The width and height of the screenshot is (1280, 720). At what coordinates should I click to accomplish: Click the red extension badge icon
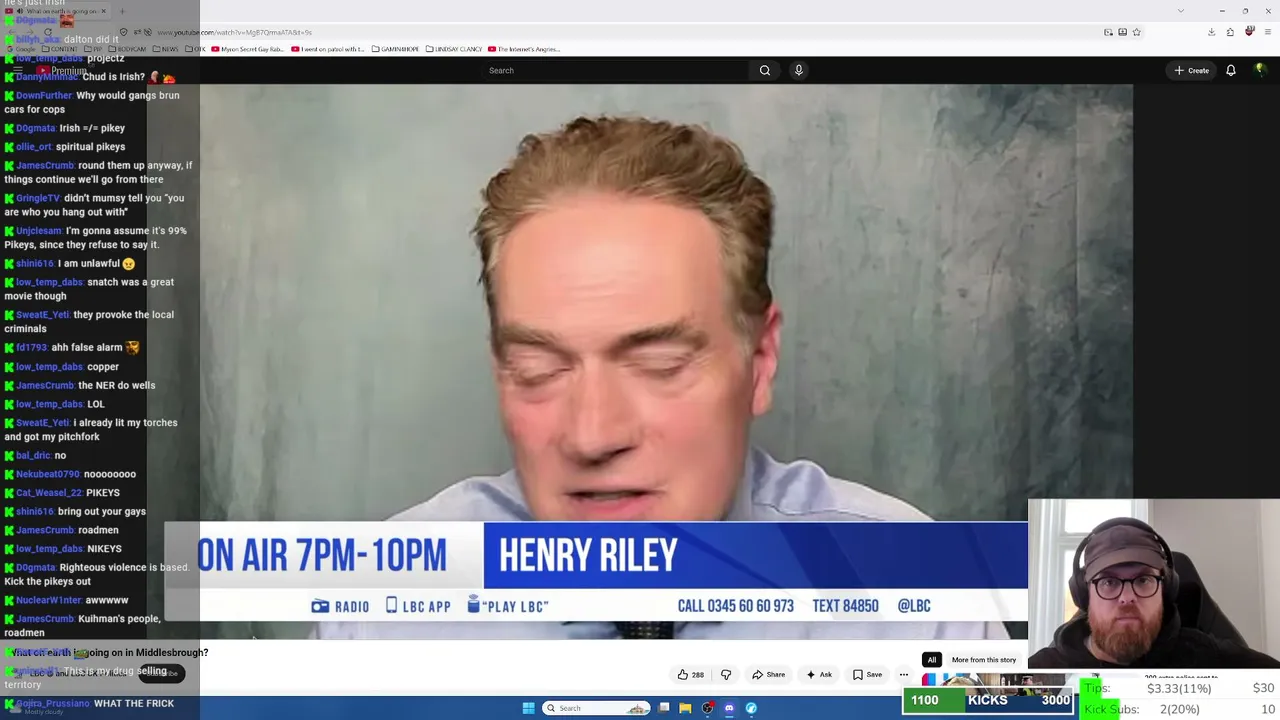point(1250,32)
